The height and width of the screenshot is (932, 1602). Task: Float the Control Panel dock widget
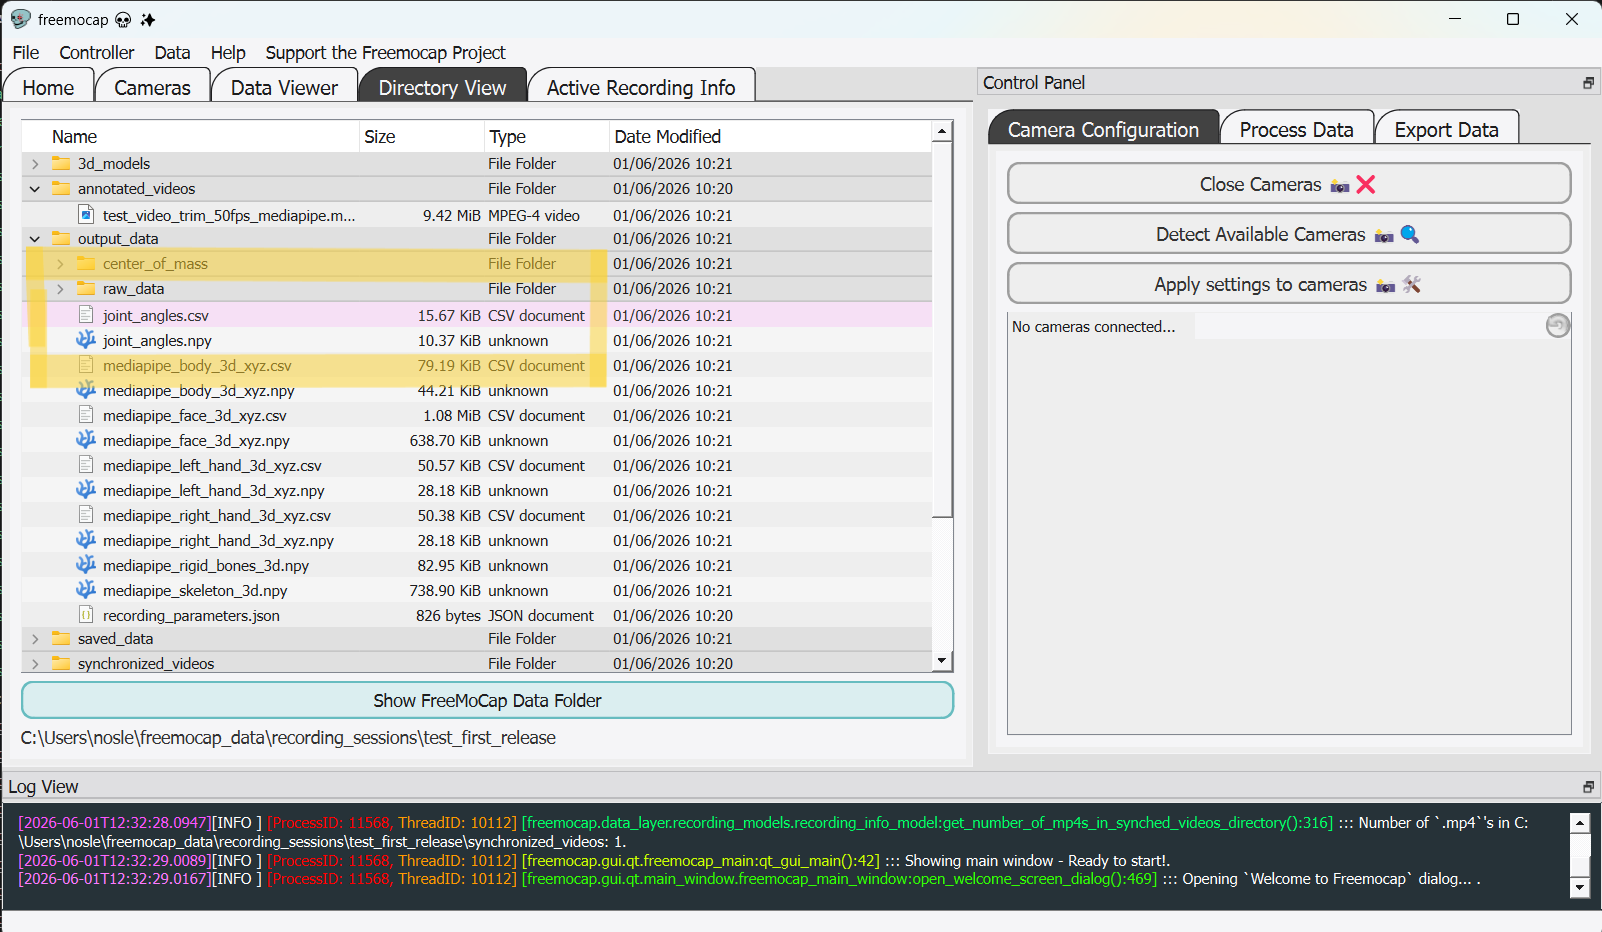1588,83
